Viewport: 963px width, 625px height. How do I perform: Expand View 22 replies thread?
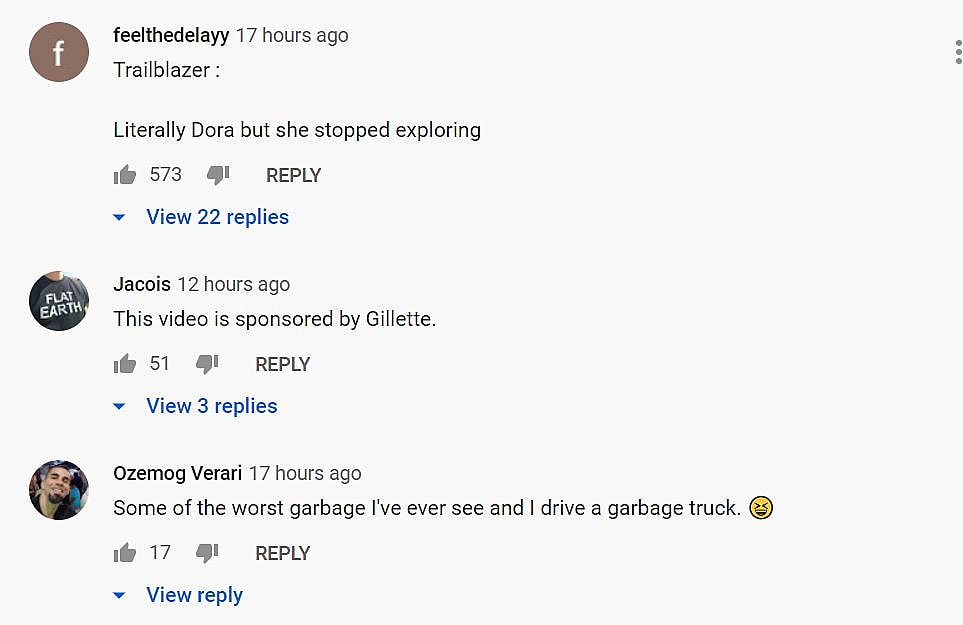click(x=217, y=217)
